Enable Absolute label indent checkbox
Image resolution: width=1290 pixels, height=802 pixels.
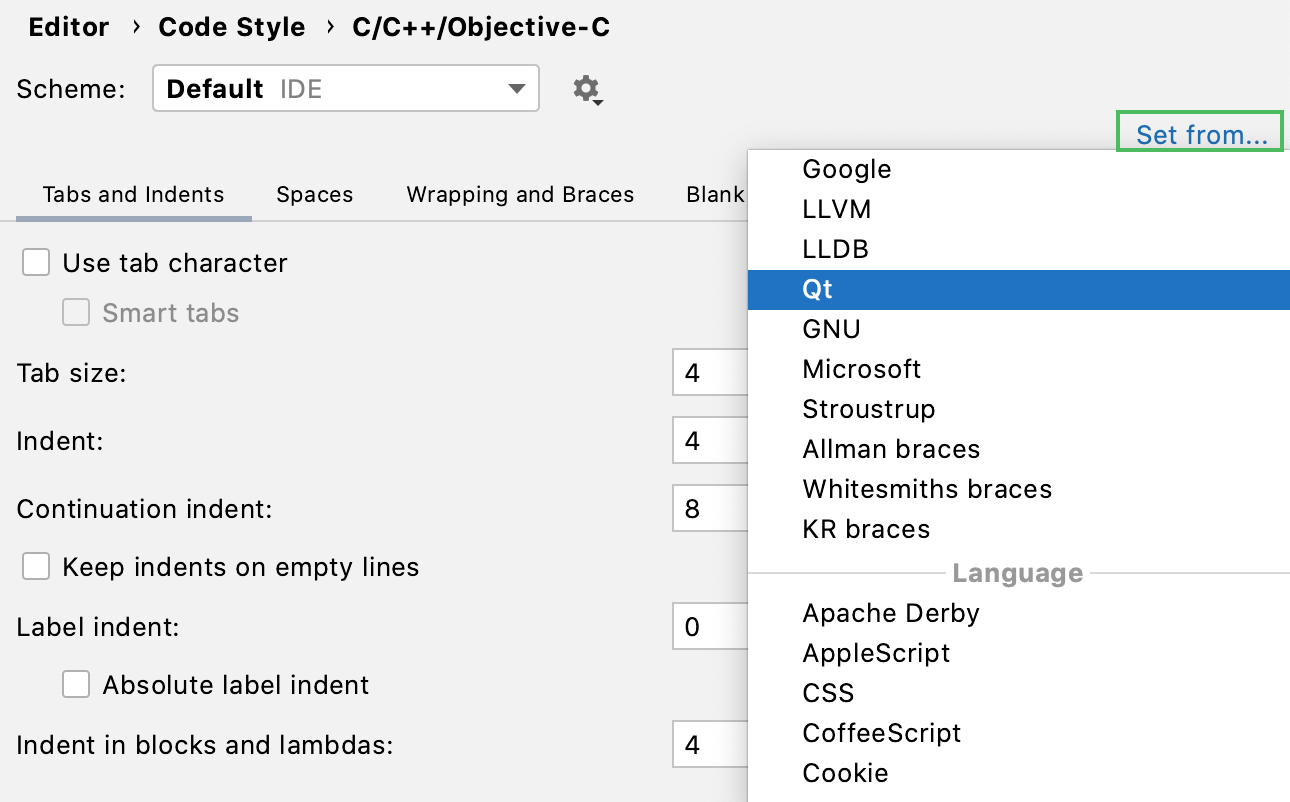tap(76, 685)
